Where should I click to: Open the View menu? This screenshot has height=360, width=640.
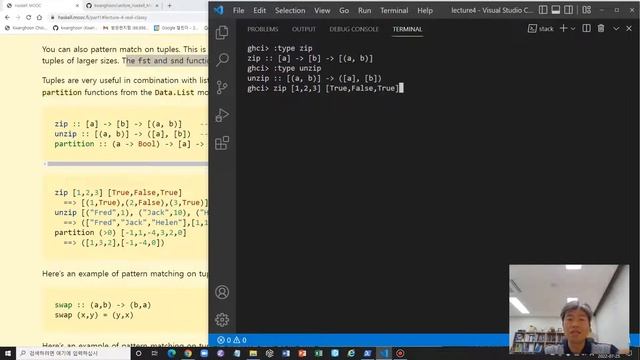click(322, 11)
